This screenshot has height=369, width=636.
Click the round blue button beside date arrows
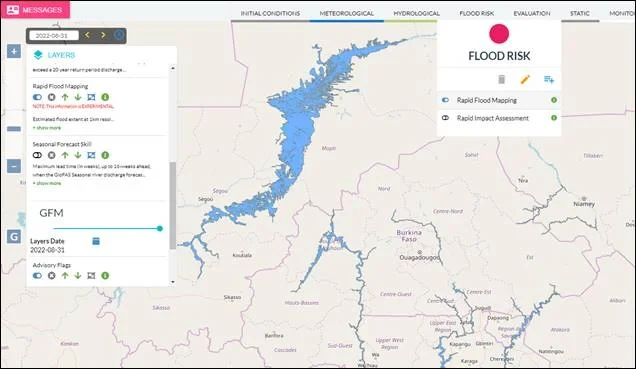click(118, 35)
